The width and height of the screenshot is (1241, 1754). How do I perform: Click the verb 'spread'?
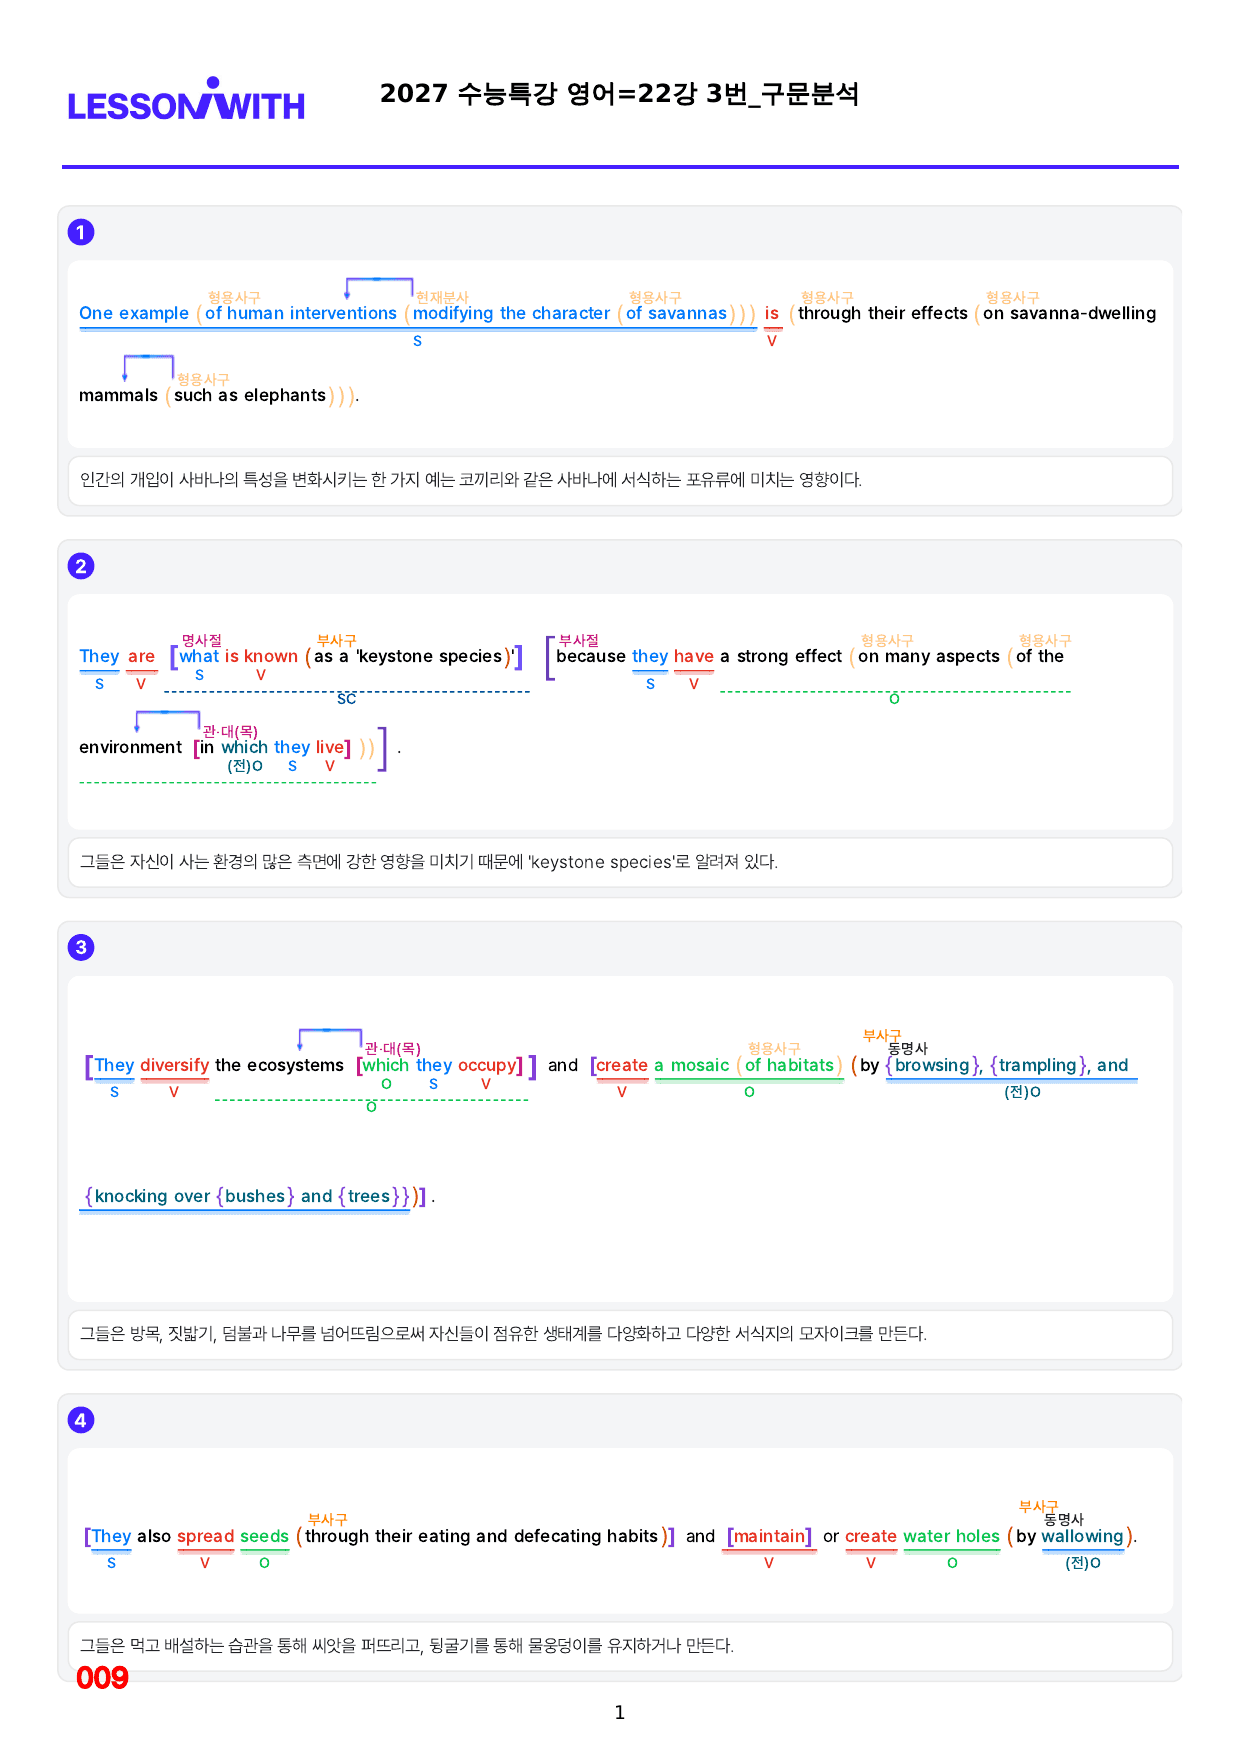(205, 1536)
